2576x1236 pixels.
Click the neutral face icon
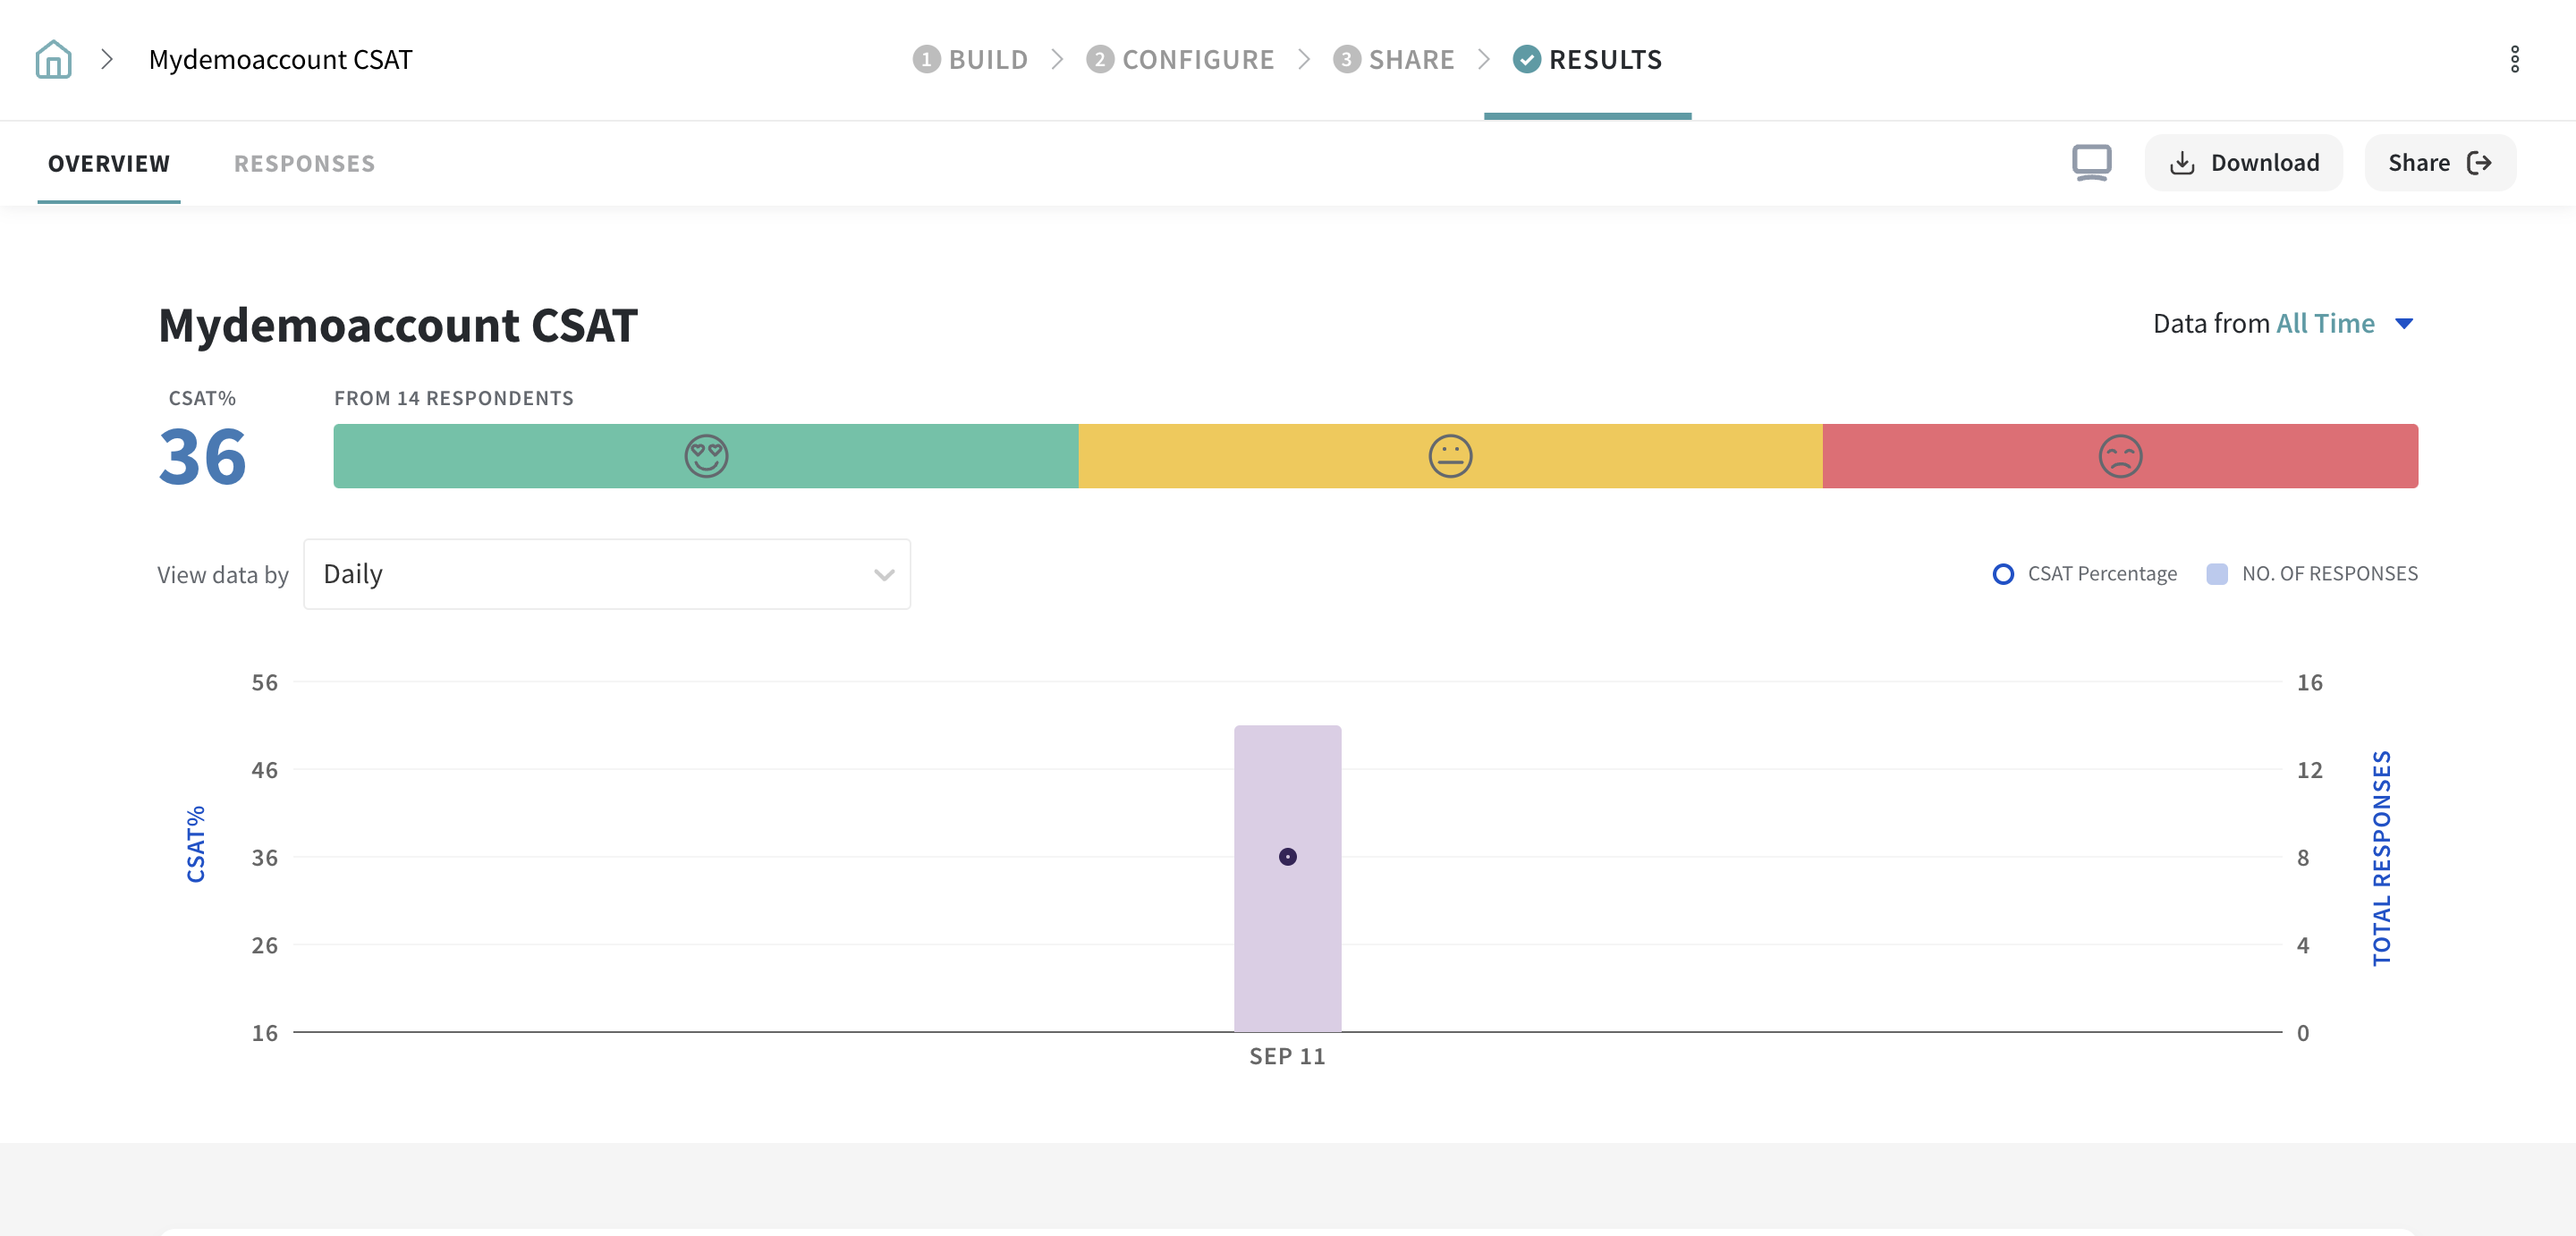1450,456
